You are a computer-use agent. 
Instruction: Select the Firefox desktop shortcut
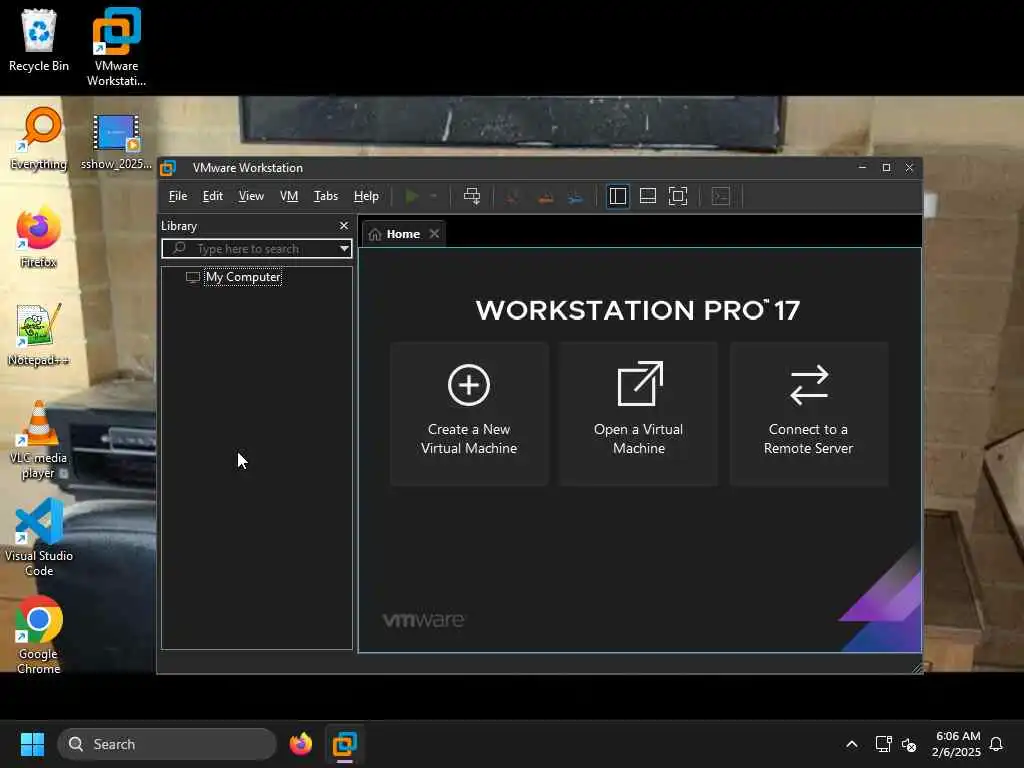(39, 237)
